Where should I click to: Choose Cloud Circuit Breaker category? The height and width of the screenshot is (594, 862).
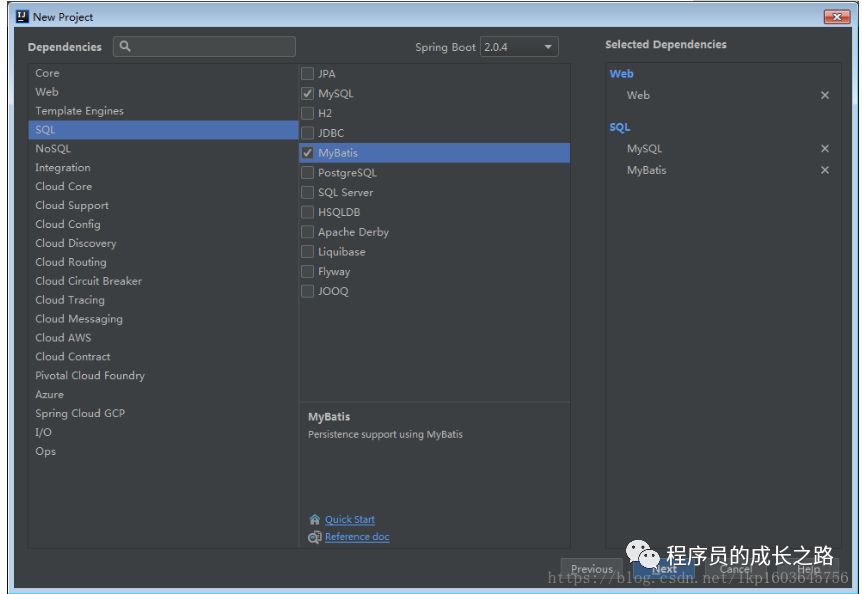tap(163, 281)
